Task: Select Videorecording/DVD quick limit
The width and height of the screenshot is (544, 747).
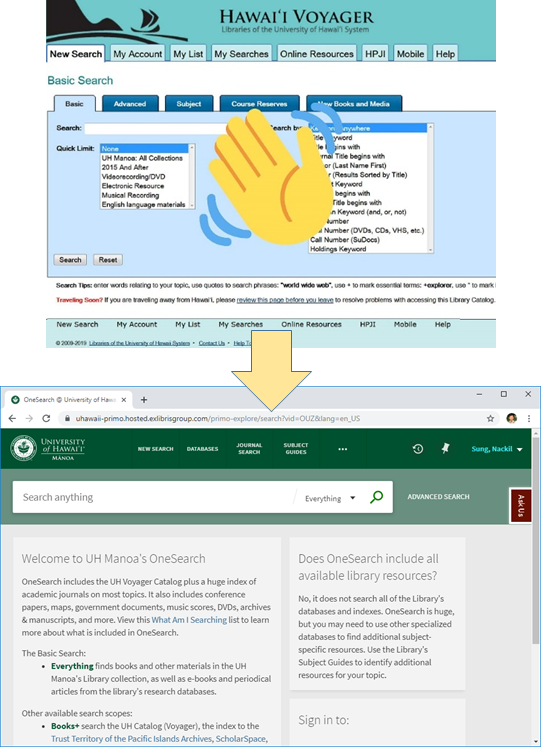Action: [133, 177]
